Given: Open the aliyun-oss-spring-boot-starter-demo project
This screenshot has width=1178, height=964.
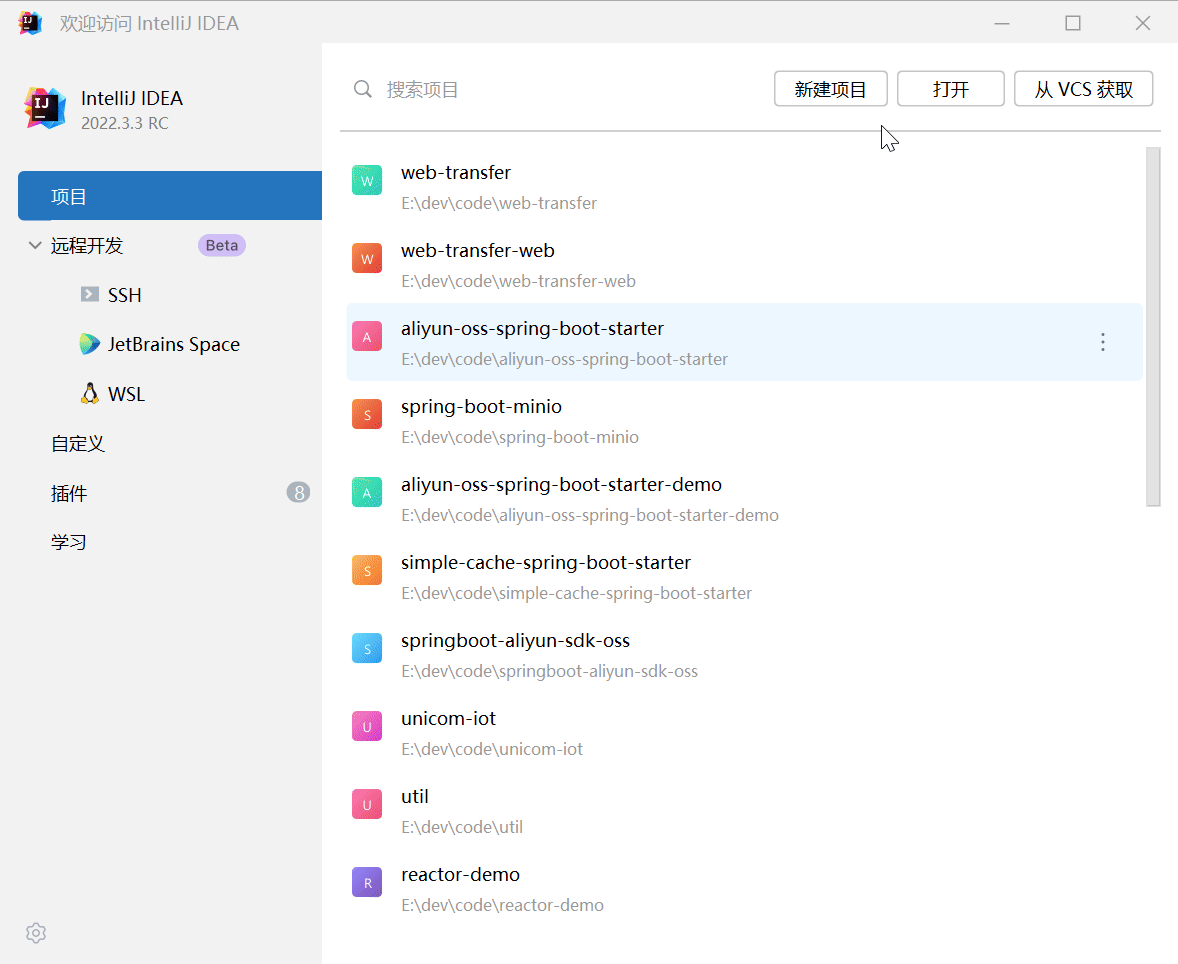Looking at the screenshot, I should point(744,499).
